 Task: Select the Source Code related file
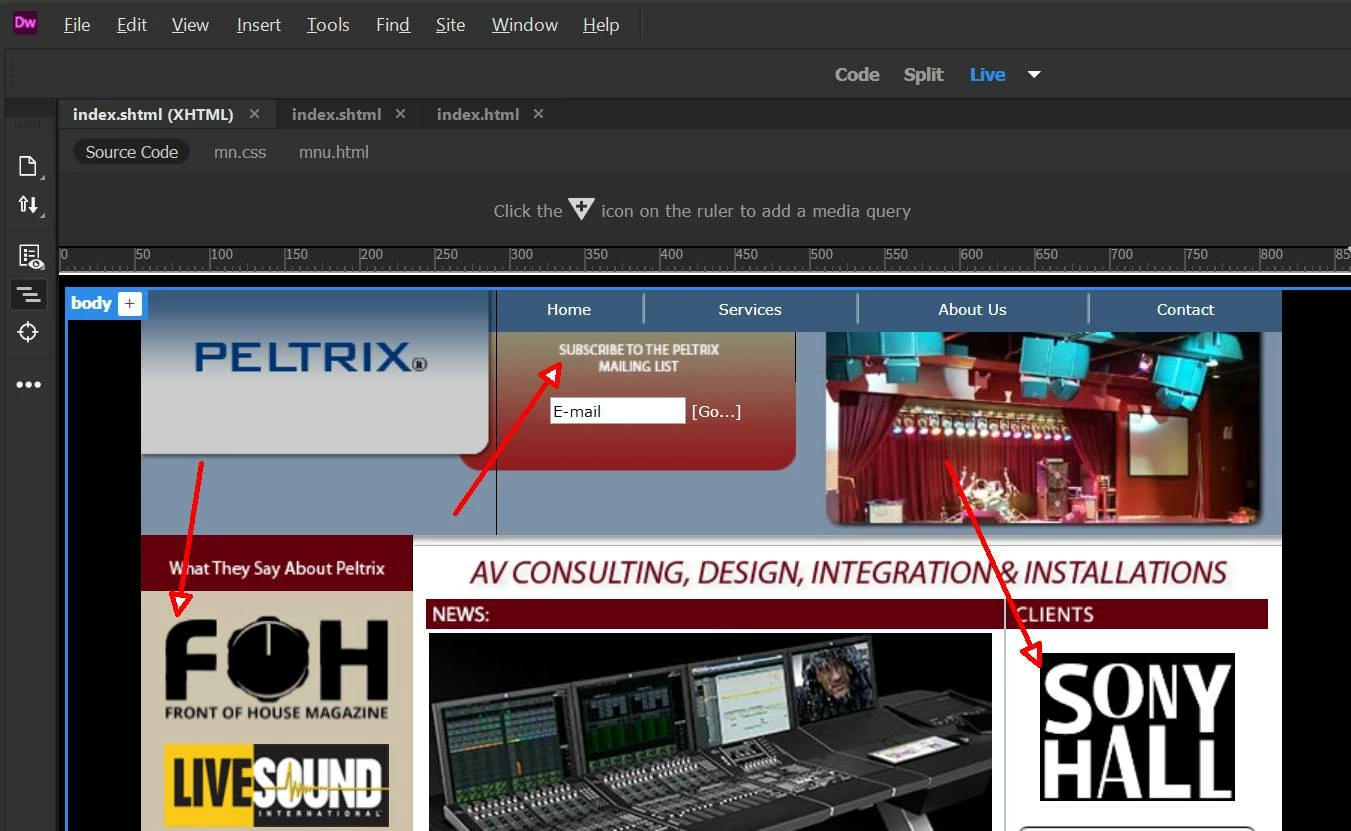[132, 152]
